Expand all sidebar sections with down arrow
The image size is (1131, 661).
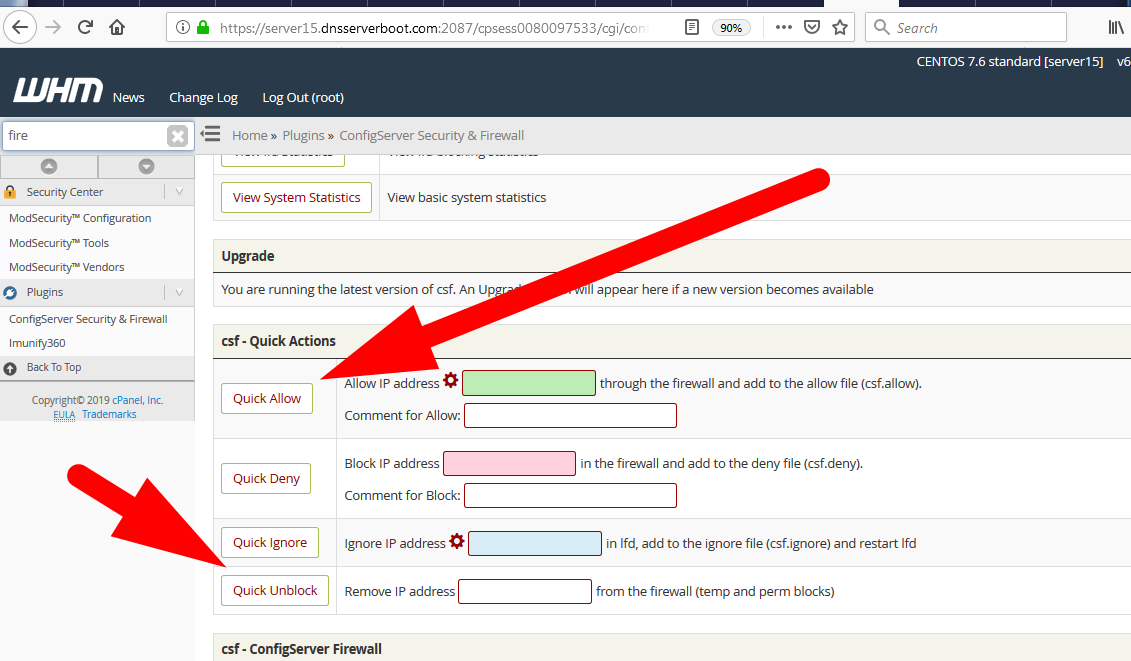(x=146, y=166)
